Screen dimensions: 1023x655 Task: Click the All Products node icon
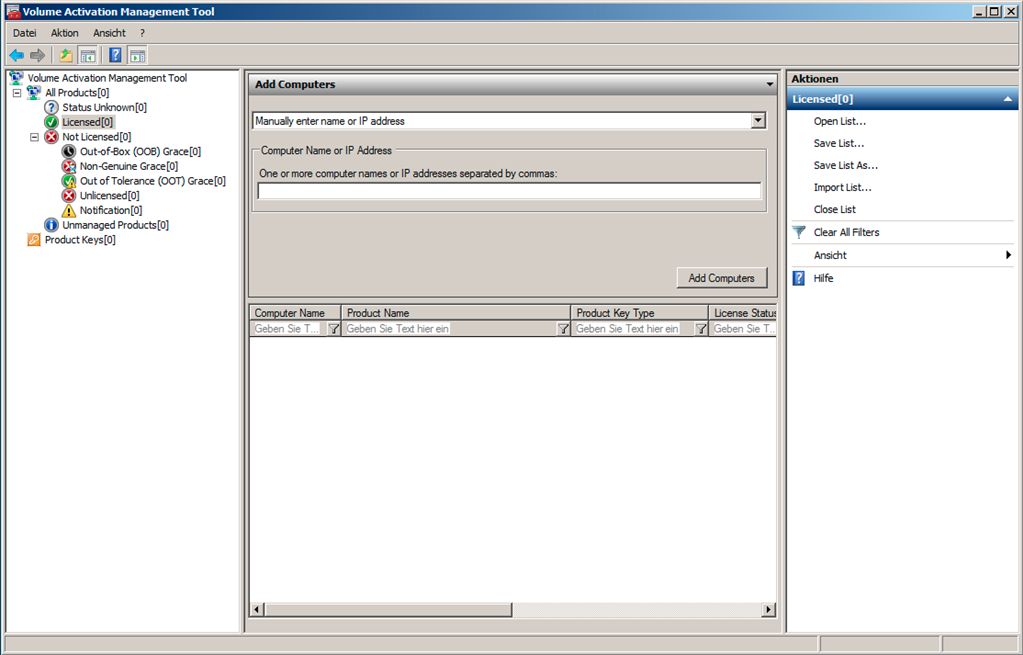point(34,93)
